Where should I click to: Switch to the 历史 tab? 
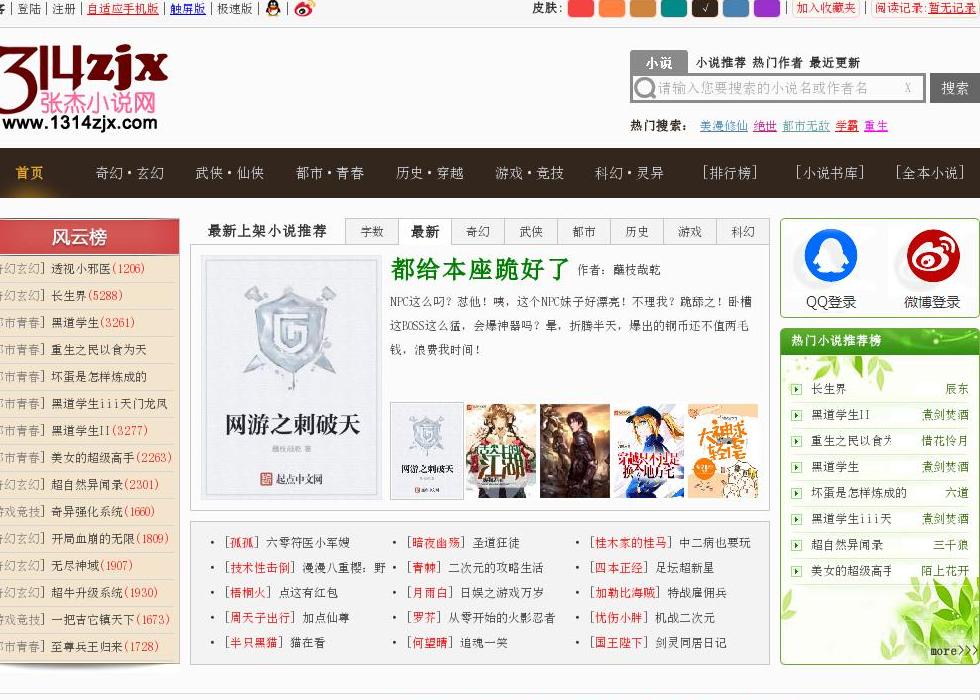pyautogui.click(x=637, y=232)
